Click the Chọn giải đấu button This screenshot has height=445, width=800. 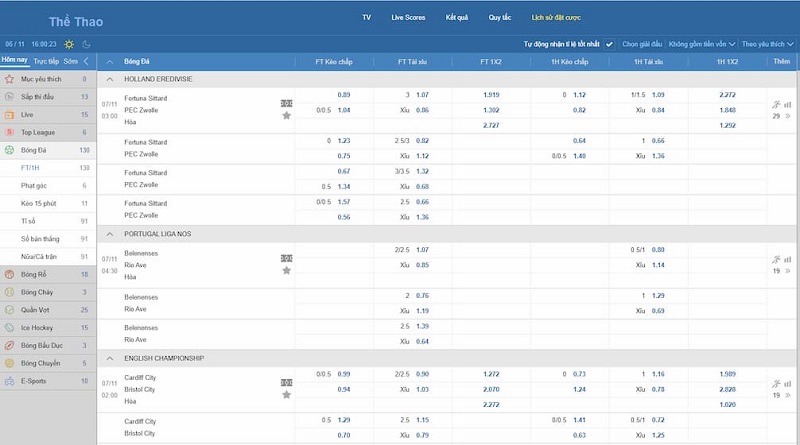click(643, 44)
